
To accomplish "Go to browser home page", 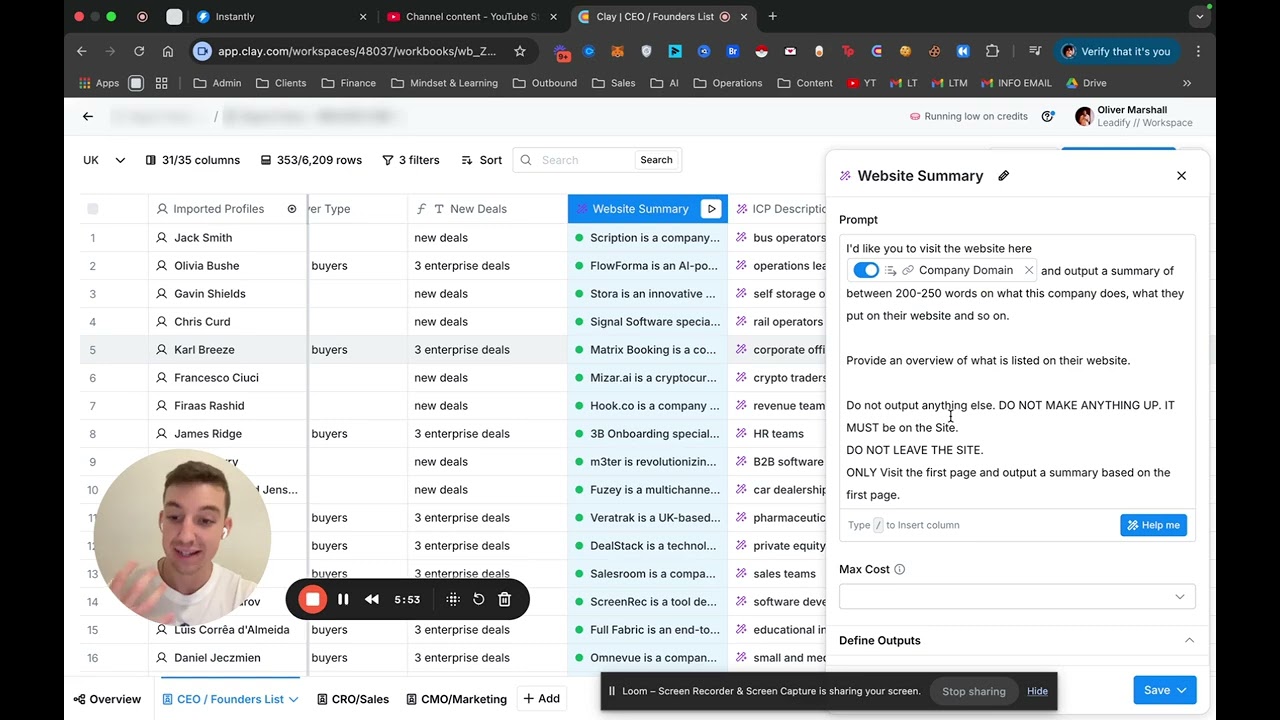I will click(168, 51).
